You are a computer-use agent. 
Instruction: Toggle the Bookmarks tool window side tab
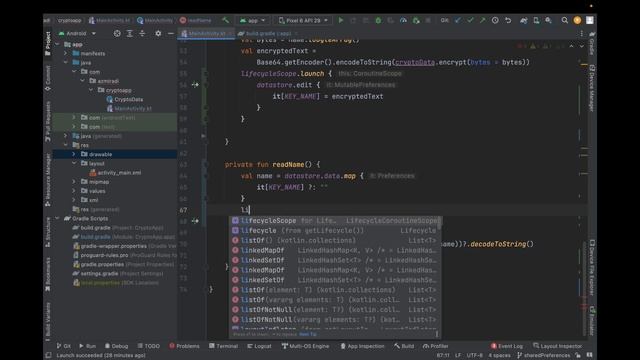point(48,274)
